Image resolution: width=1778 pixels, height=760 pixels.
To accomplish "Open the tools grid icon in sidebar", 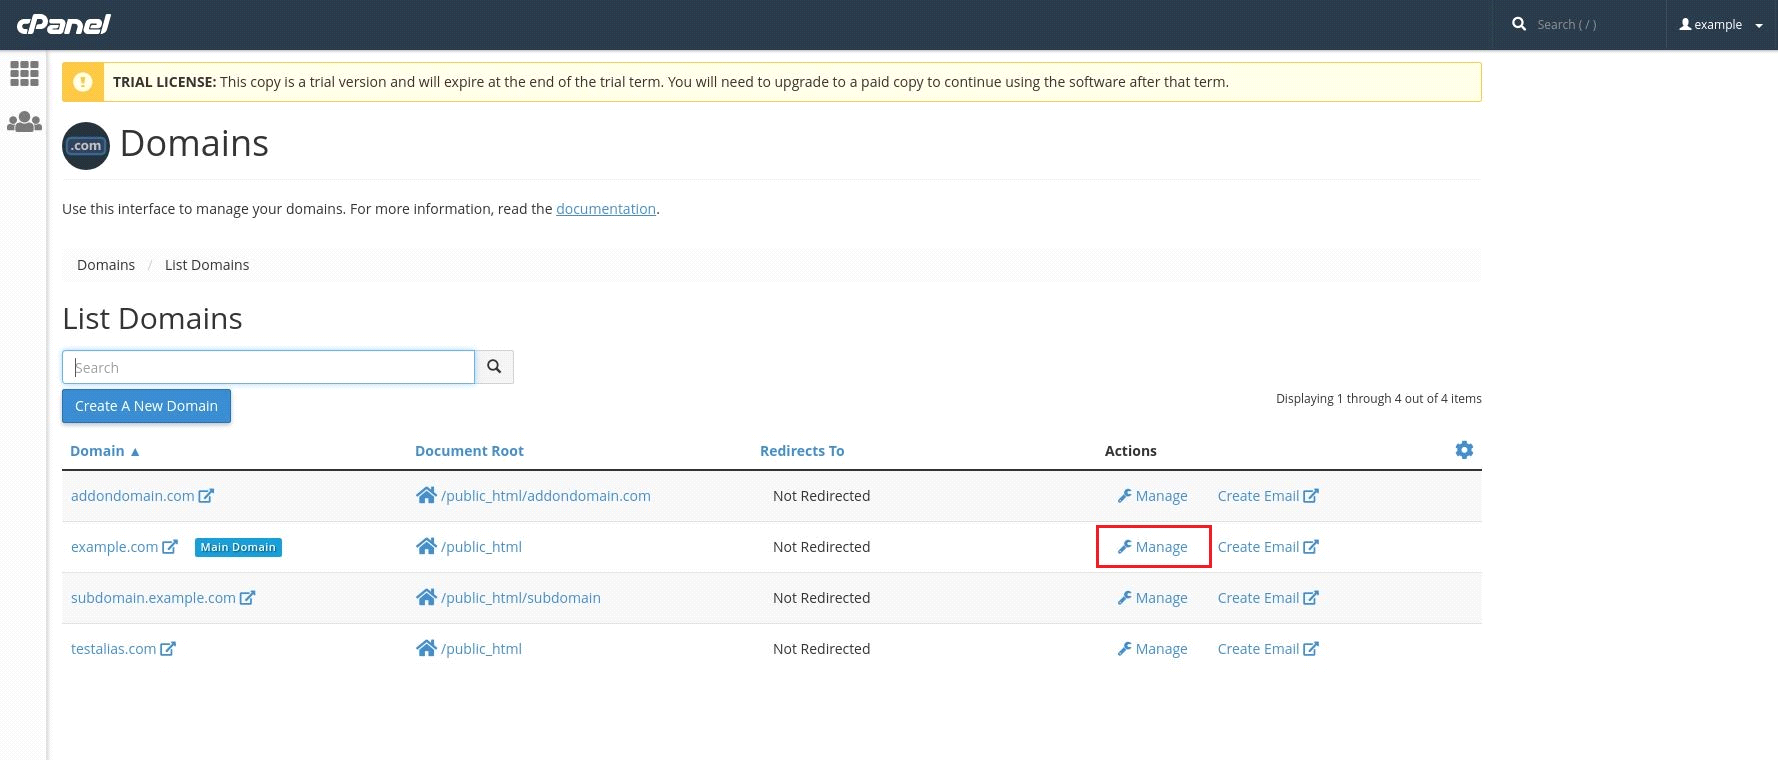I will (x=24, y=73).
